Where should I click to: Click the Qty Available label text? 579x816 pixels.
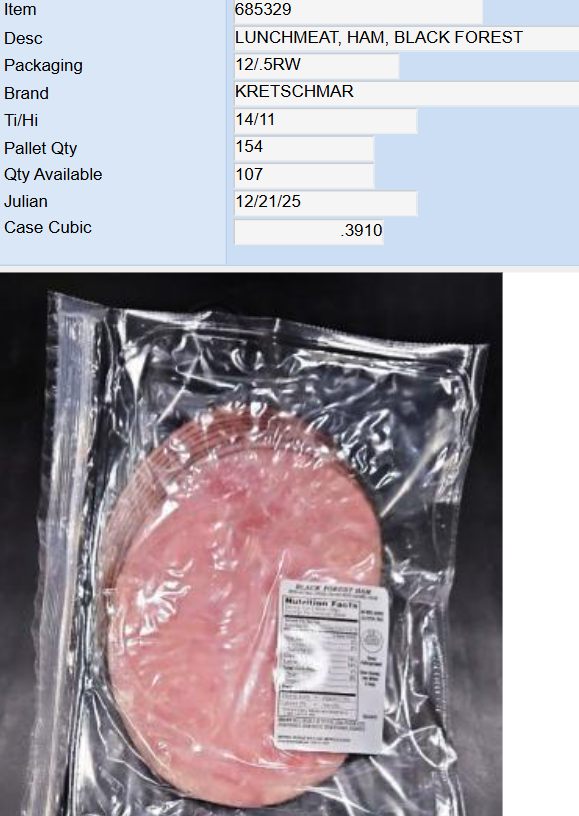point(53,175)
